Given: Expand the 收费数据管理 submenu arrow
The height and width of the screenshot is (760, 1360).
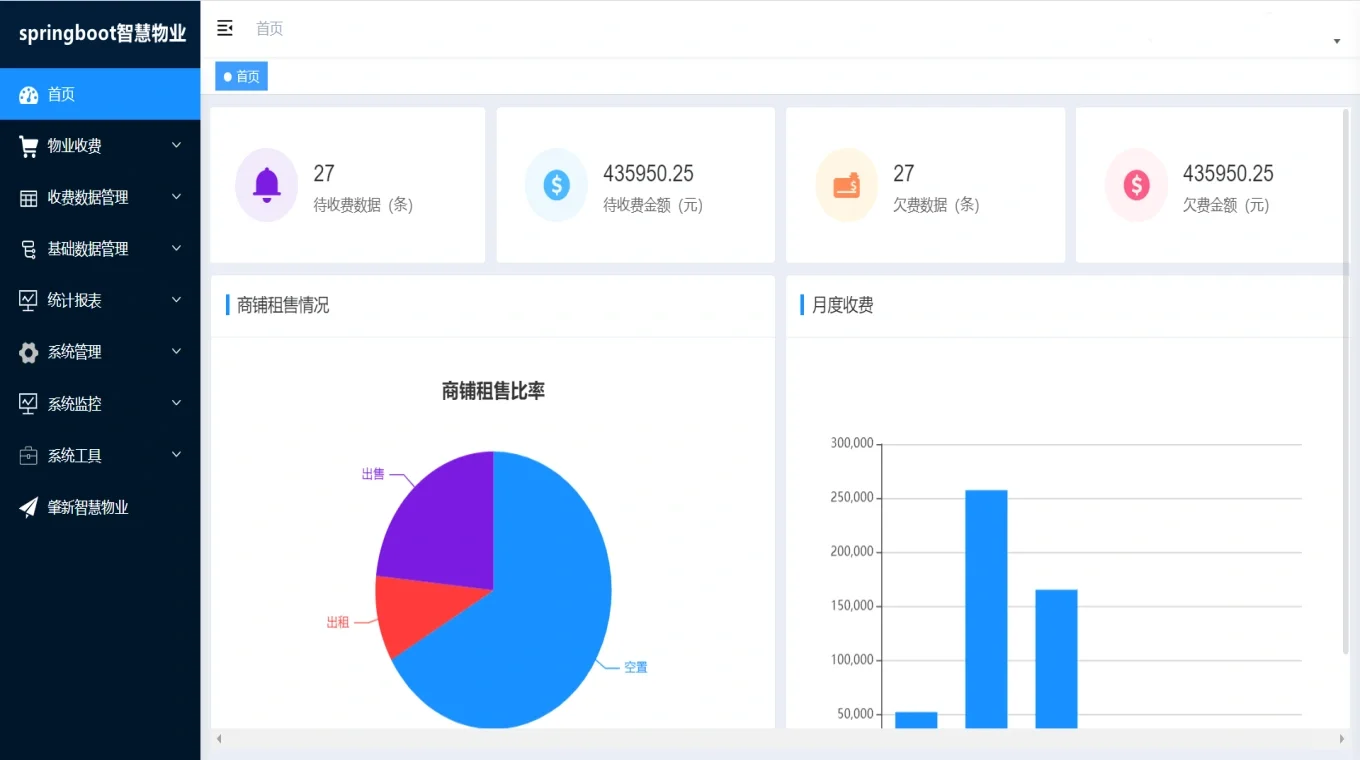Looking at the screenshot, I should (177, 197).
